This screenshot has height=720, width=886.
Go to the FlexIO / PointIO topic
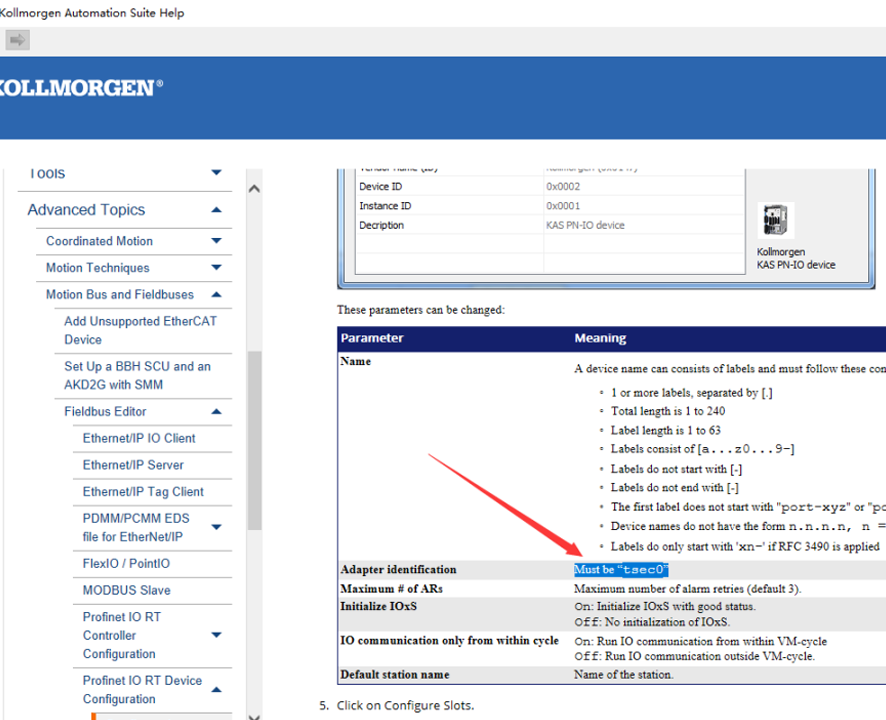coord(126,564)
